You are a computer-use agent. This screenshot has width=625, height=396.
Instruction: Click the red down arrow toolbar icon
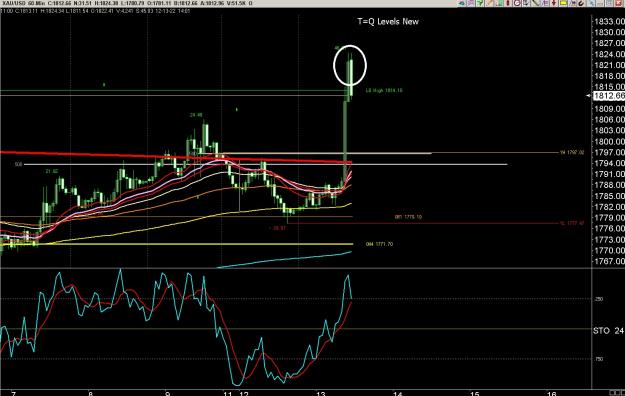point(554,3)
